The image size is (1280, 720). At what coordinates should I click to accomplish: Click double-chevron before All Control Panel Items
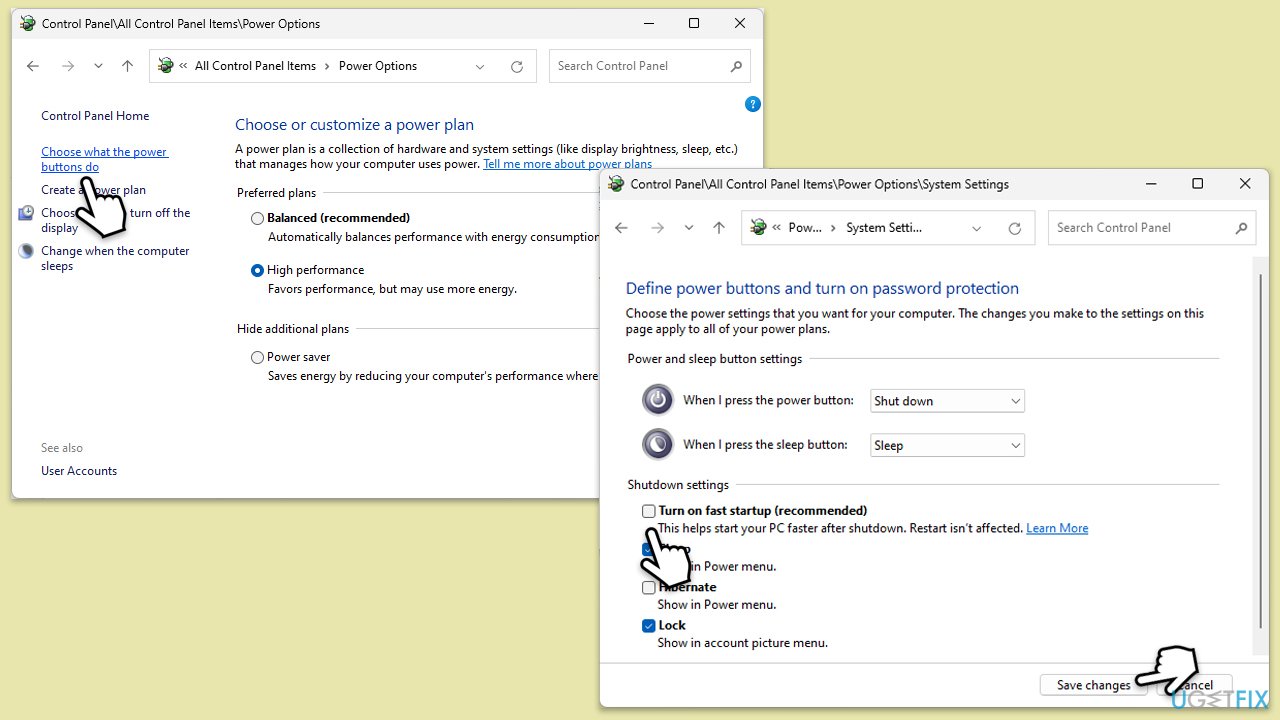(184, 66)
